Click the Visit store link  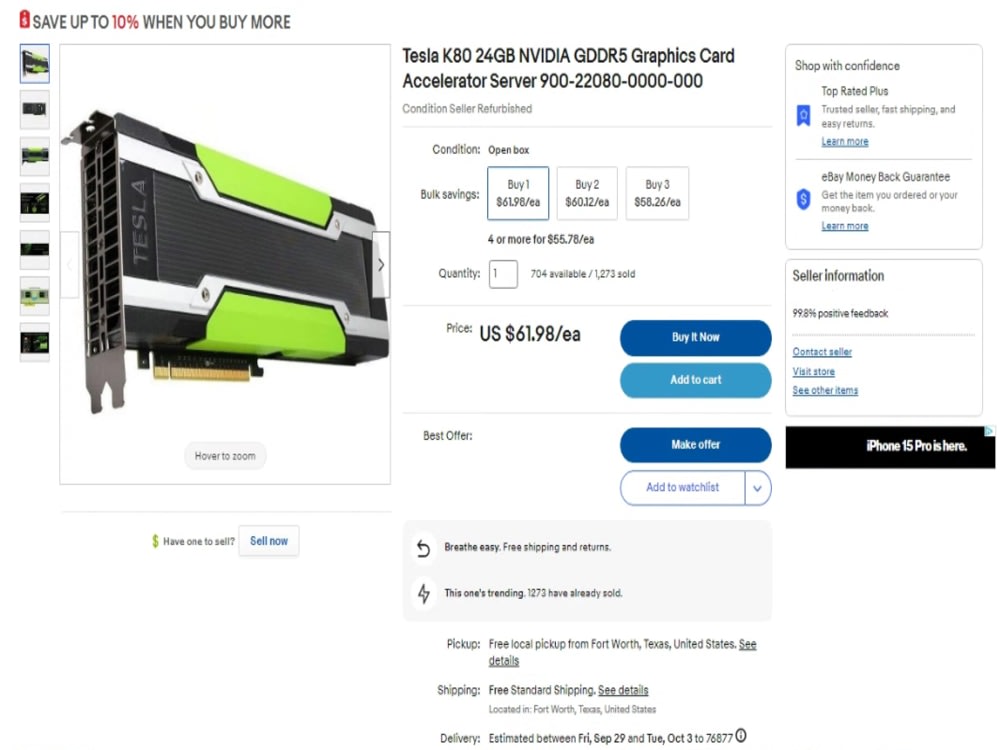click(813, 372)
